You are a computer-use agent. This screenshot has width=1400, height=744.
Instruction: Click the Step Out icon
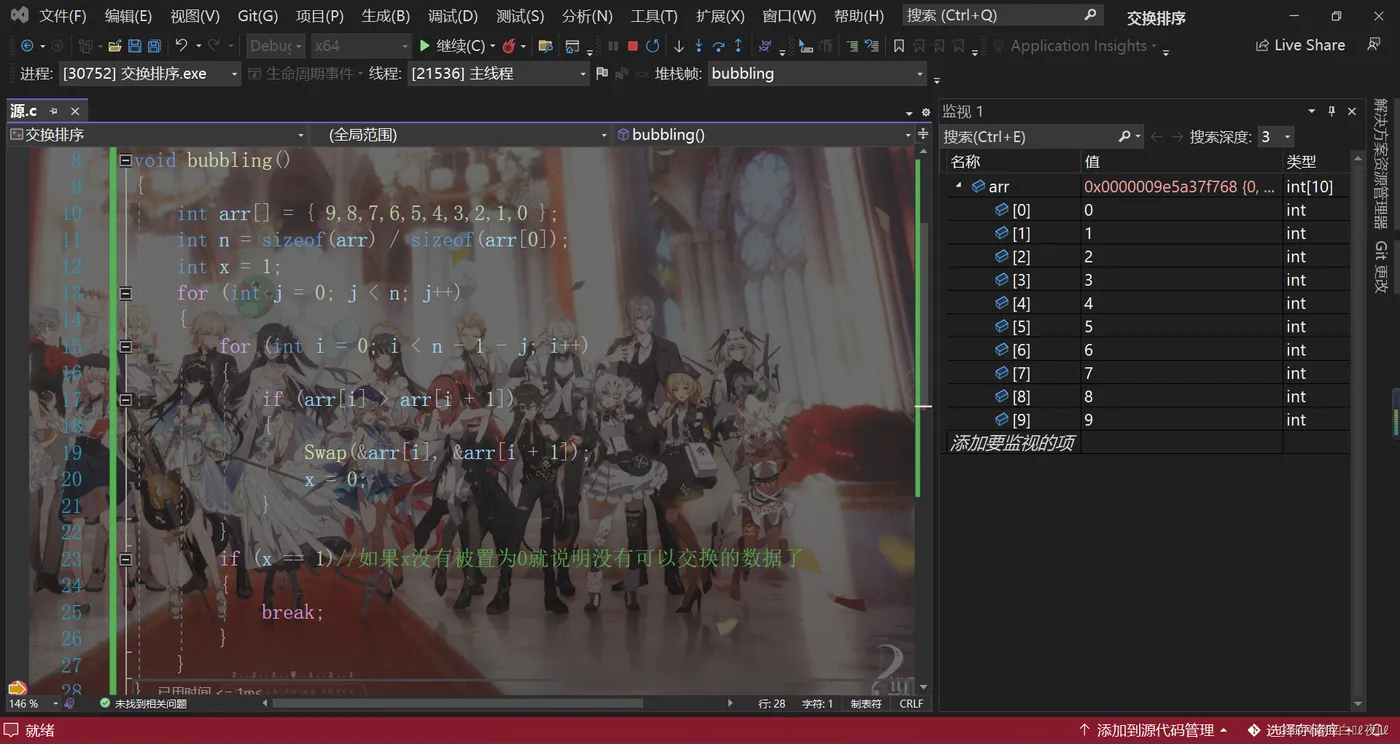738,46
